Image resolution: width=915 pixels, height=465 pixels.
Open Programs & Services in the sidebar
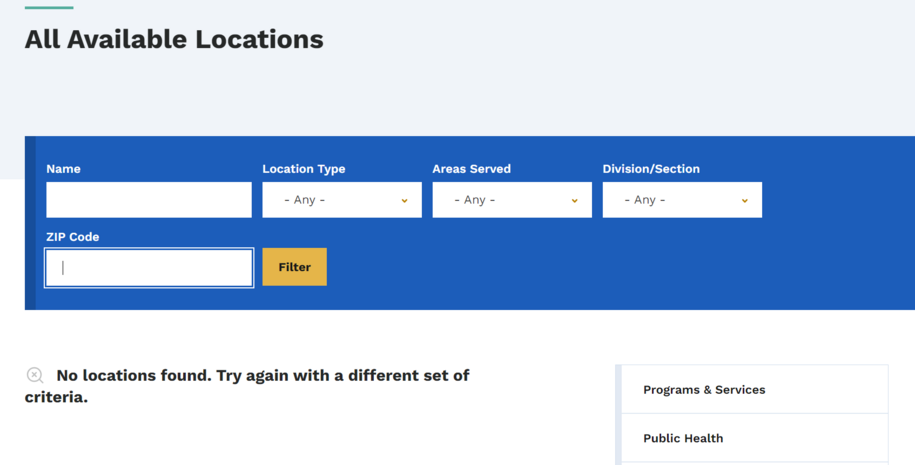click(704, 390)
